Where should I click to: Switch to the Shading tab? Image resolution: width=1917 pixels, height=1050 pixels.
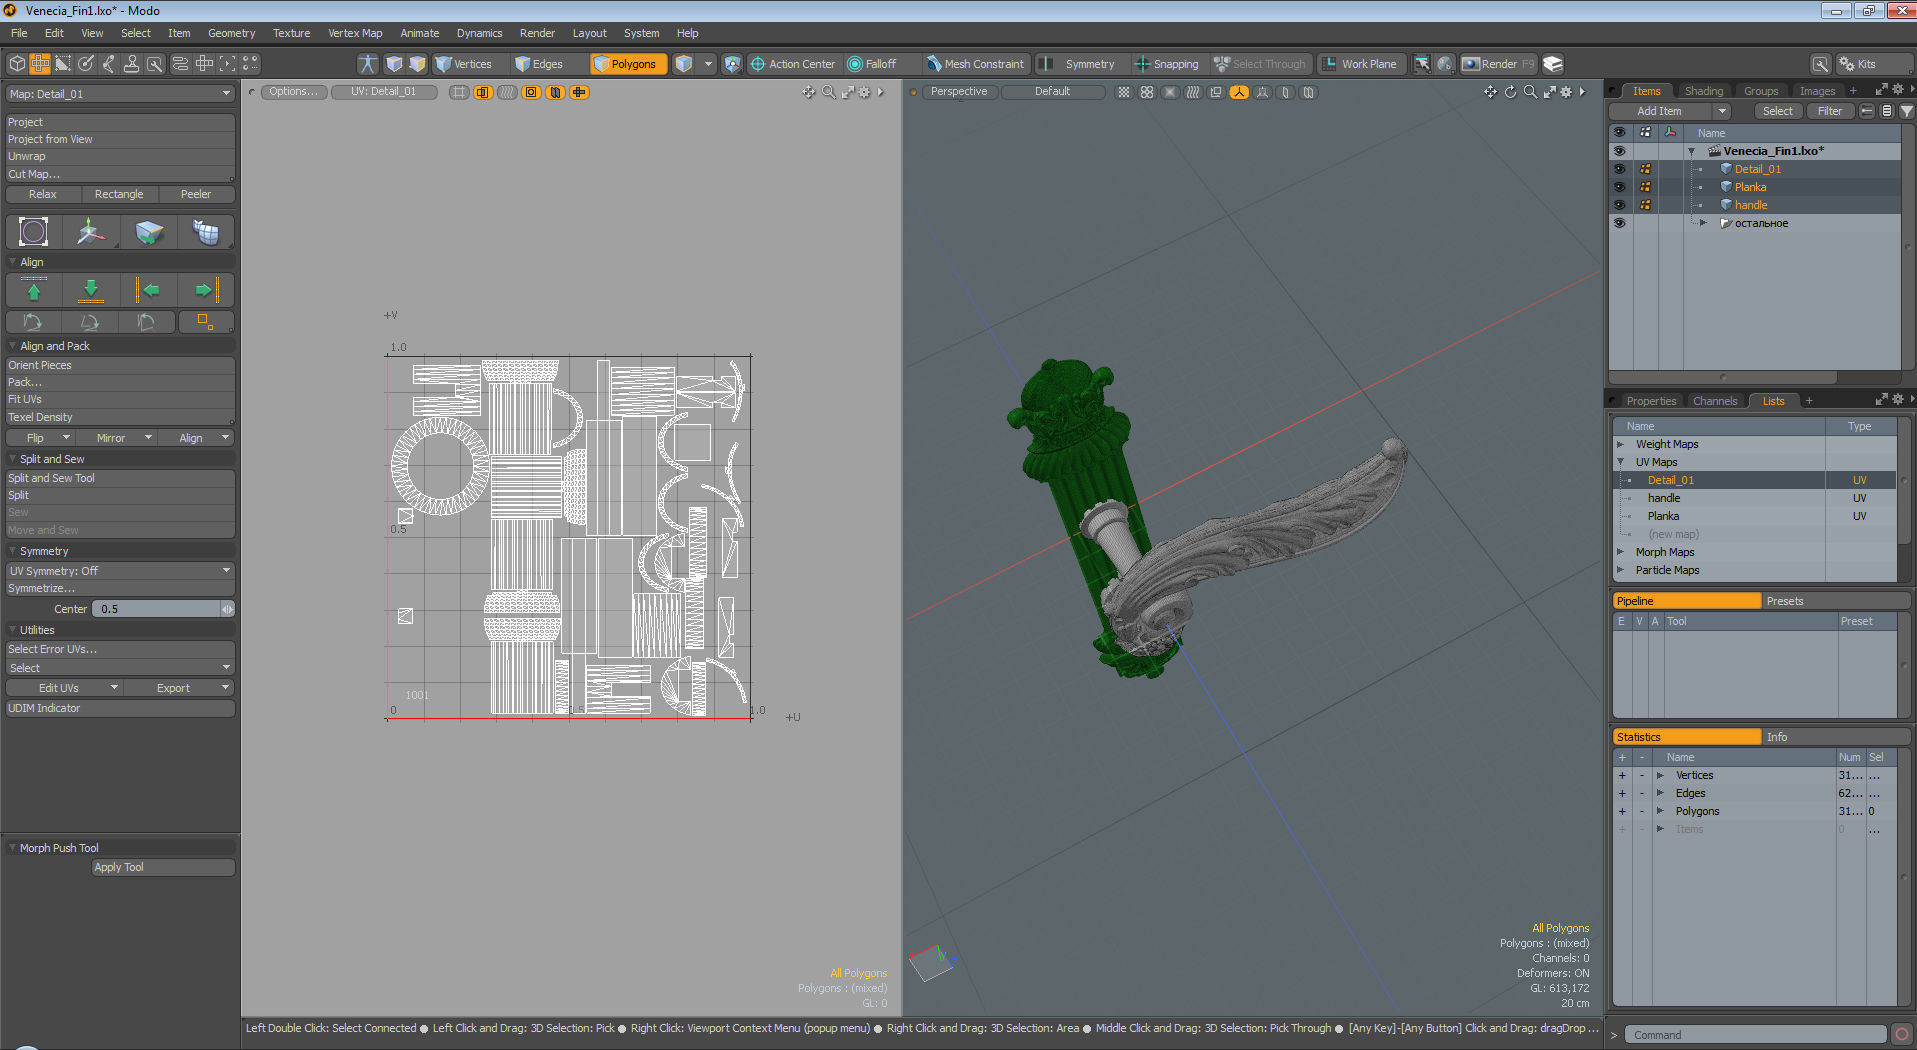(1703, 91)
